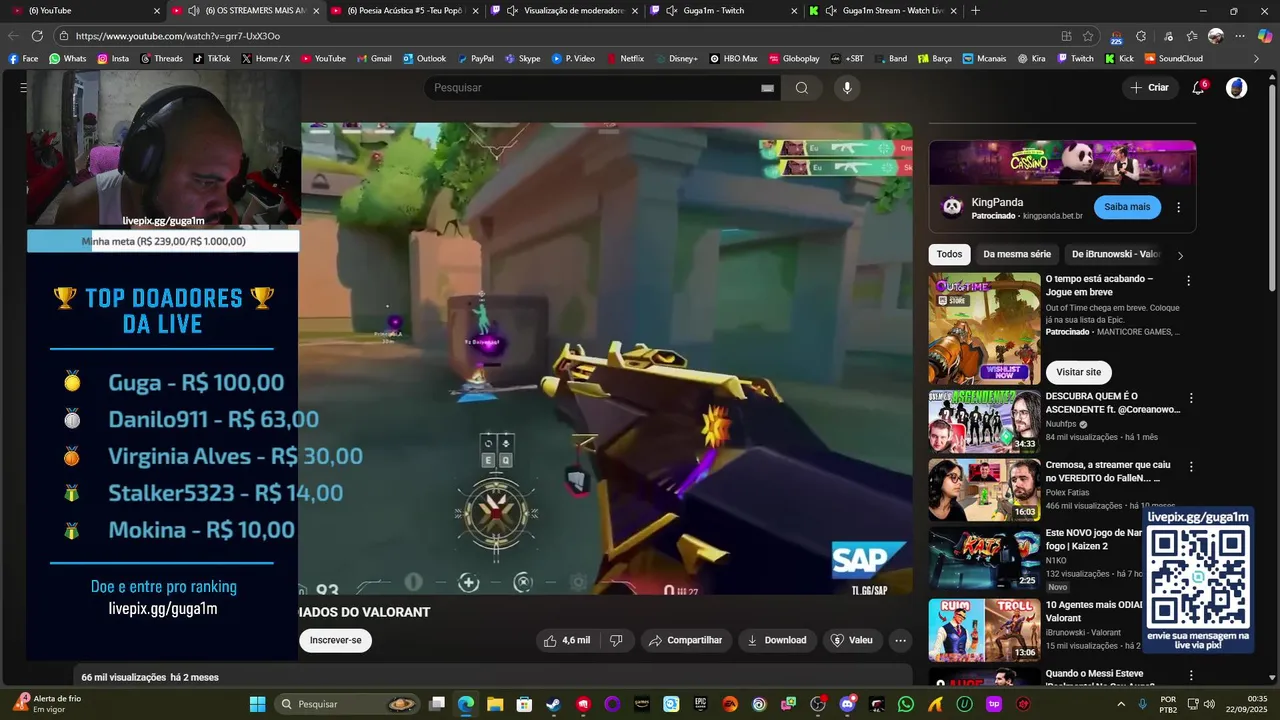
Task: Open Epic Games launcher in taskbar
Action: click(x=701, y=704)
